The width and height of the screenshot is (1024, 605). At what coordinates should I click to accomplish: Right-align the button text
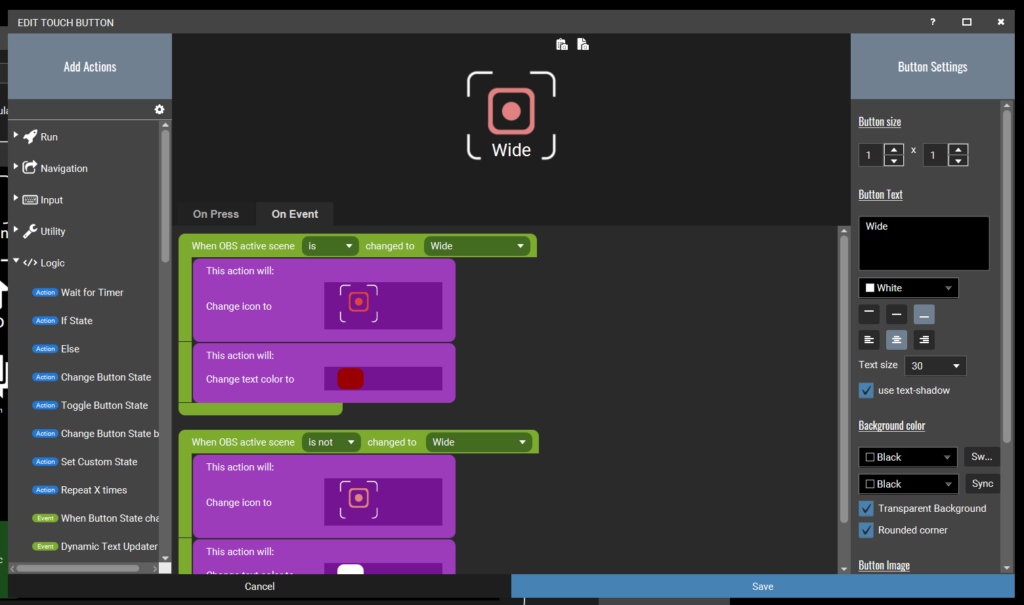[x=924, y=340]
